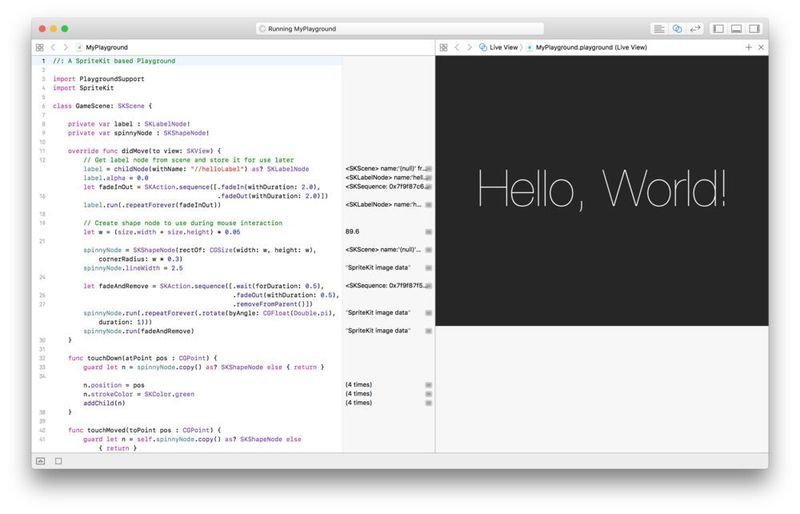800x514 pixels.
Task: Click the 89.6 result value
Action: (352, 232)
